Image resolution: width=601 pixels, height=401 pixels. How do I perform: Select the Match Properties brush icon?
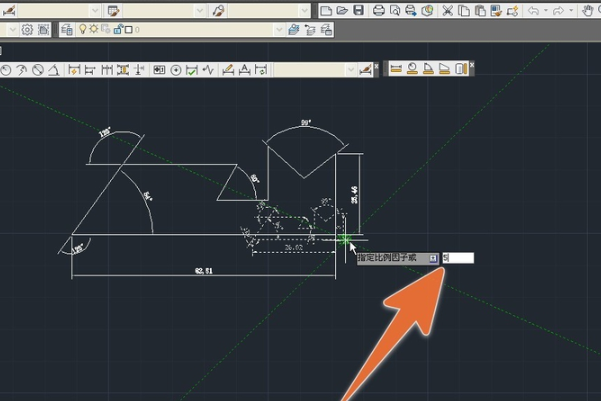click(x=496, y=10)
